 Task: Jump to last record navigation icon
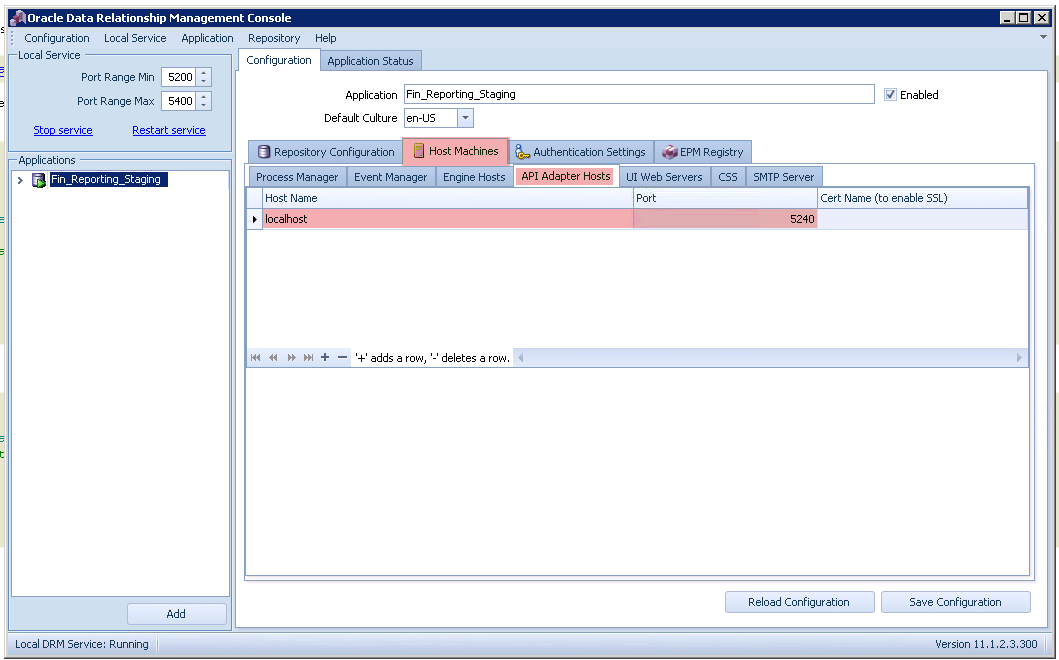(x=308, y=357)
